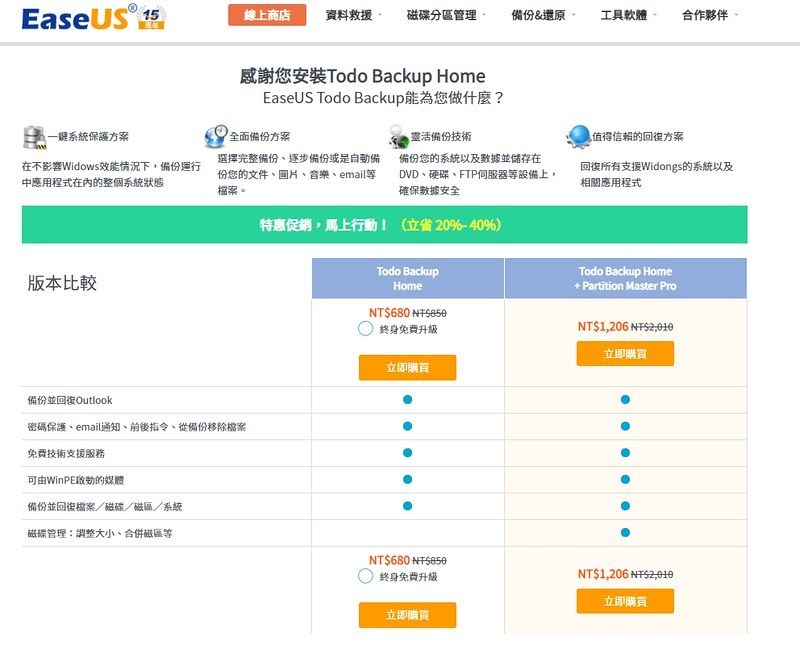Select upper 終身免費升級 radio option
The image size is (800, 645).
point(365,329)
